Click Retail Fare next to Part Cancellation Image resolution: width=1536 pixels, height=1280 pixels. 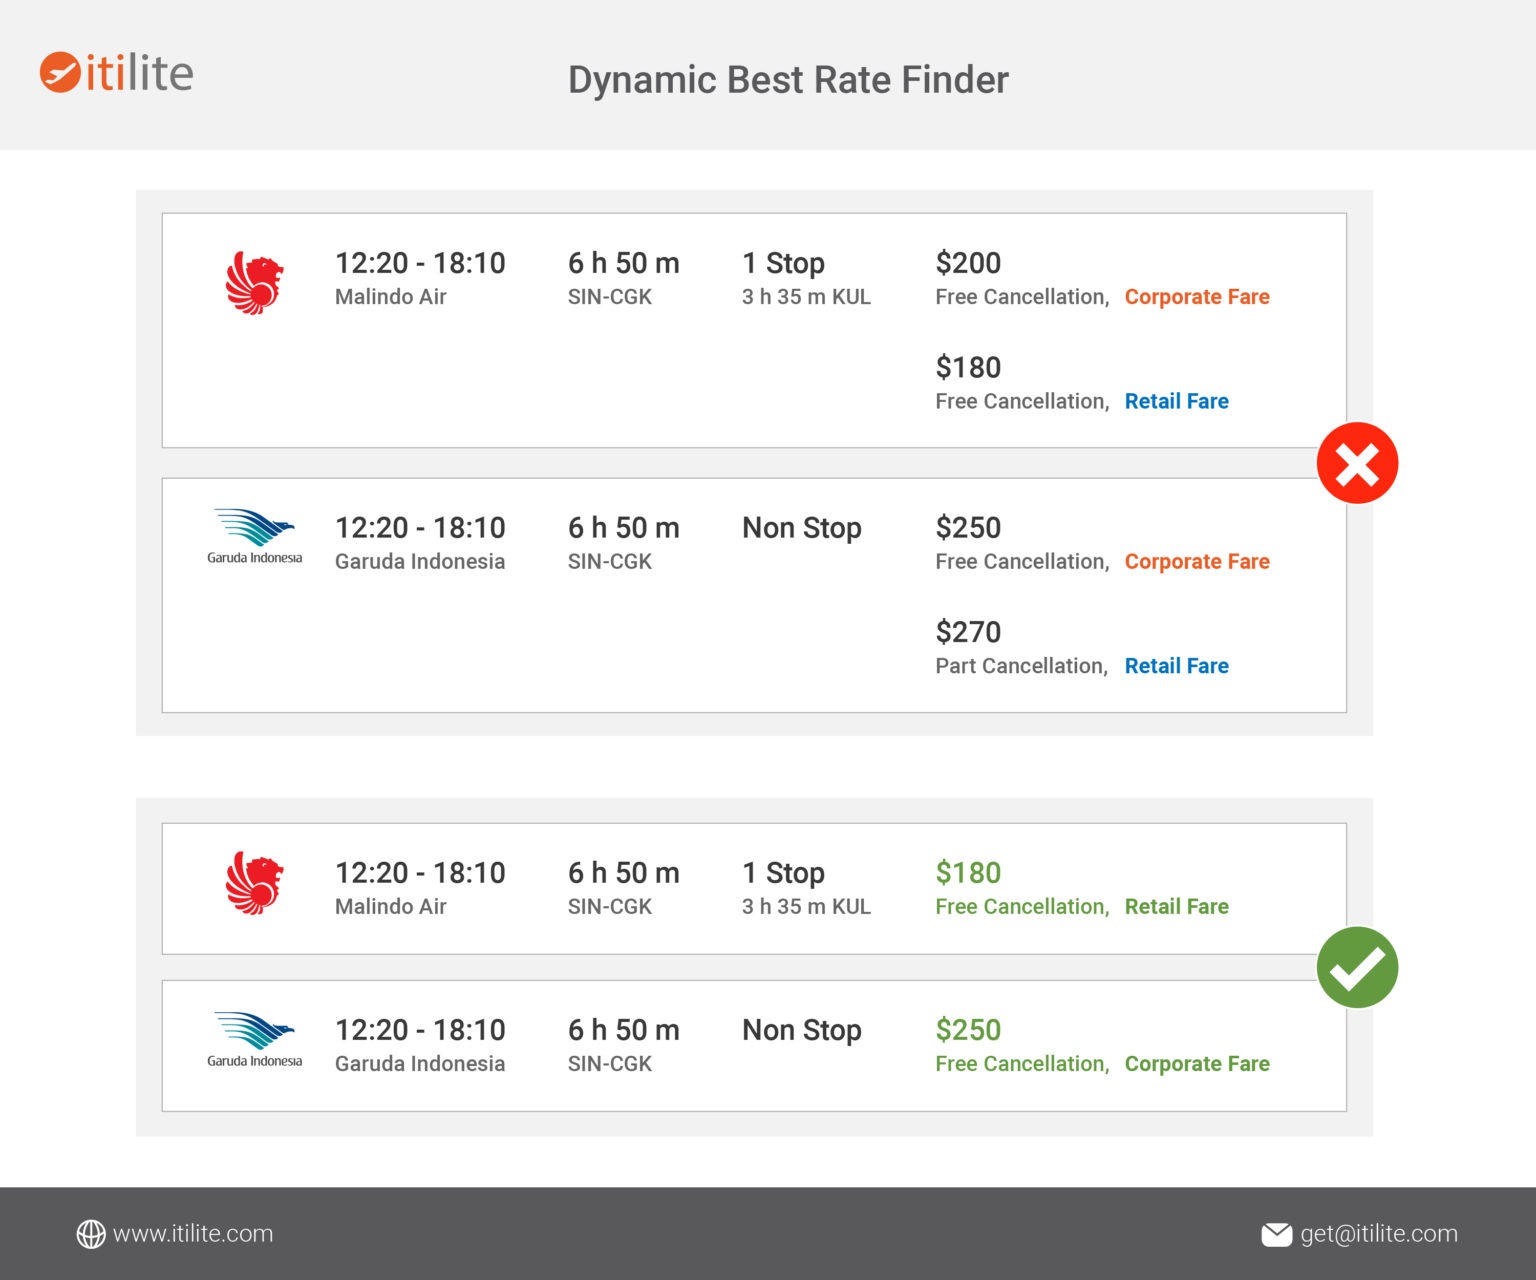click(1177, 665)
